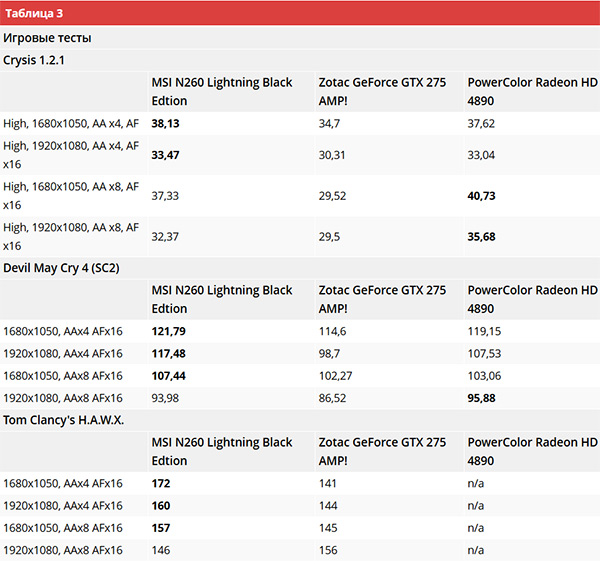Viewport: 600px width, 564px height.
Task: Select the 'Tom Clancy's H.A.W.X.' section heading
Action: 64,420
